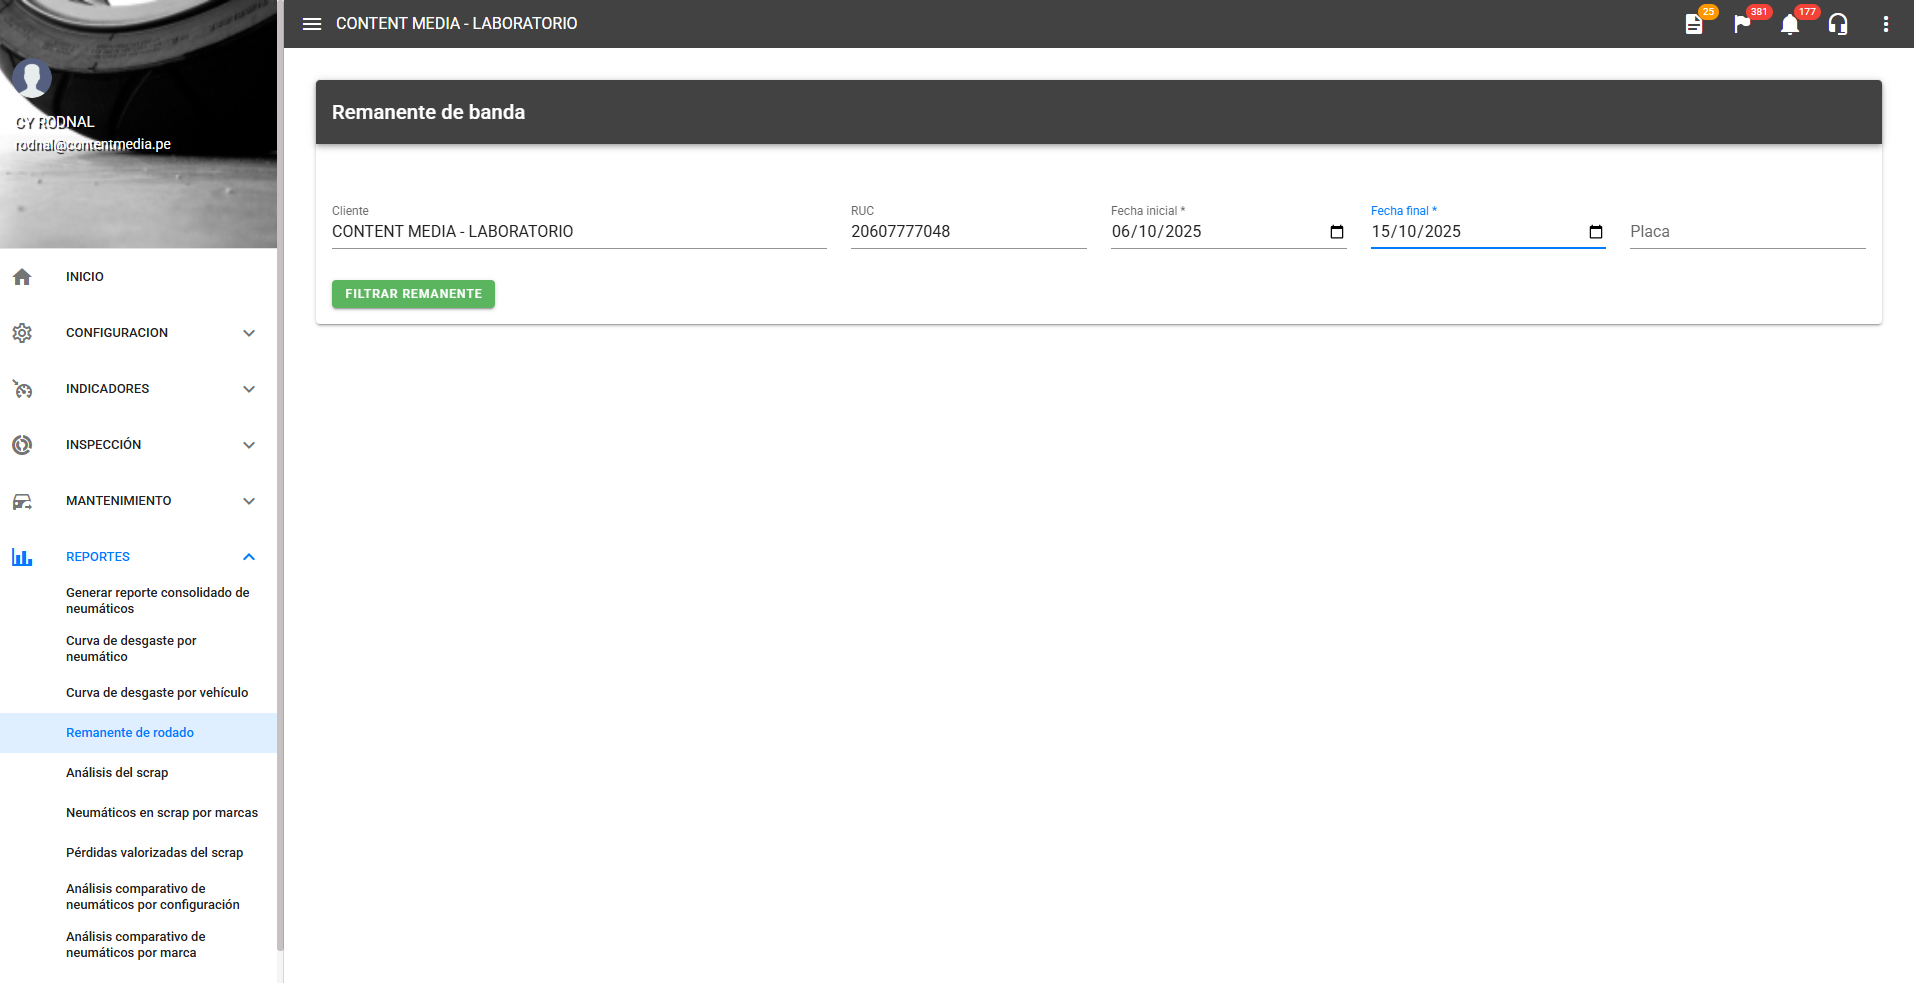Go to INICIO in the sidebar
The height and width of the screenshot is (983, 1914).
(x=85, y=277)
